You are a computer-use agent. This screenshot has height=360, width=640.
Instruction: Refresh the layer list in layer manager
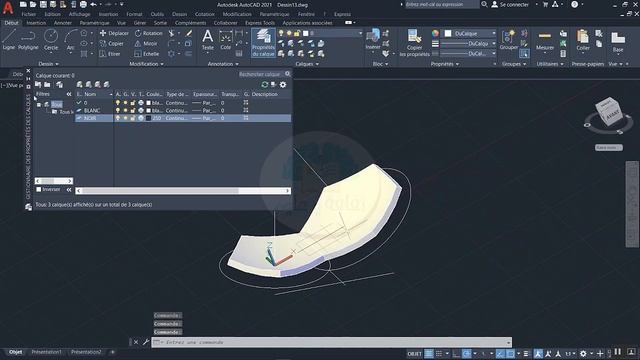tap(264, 84)
